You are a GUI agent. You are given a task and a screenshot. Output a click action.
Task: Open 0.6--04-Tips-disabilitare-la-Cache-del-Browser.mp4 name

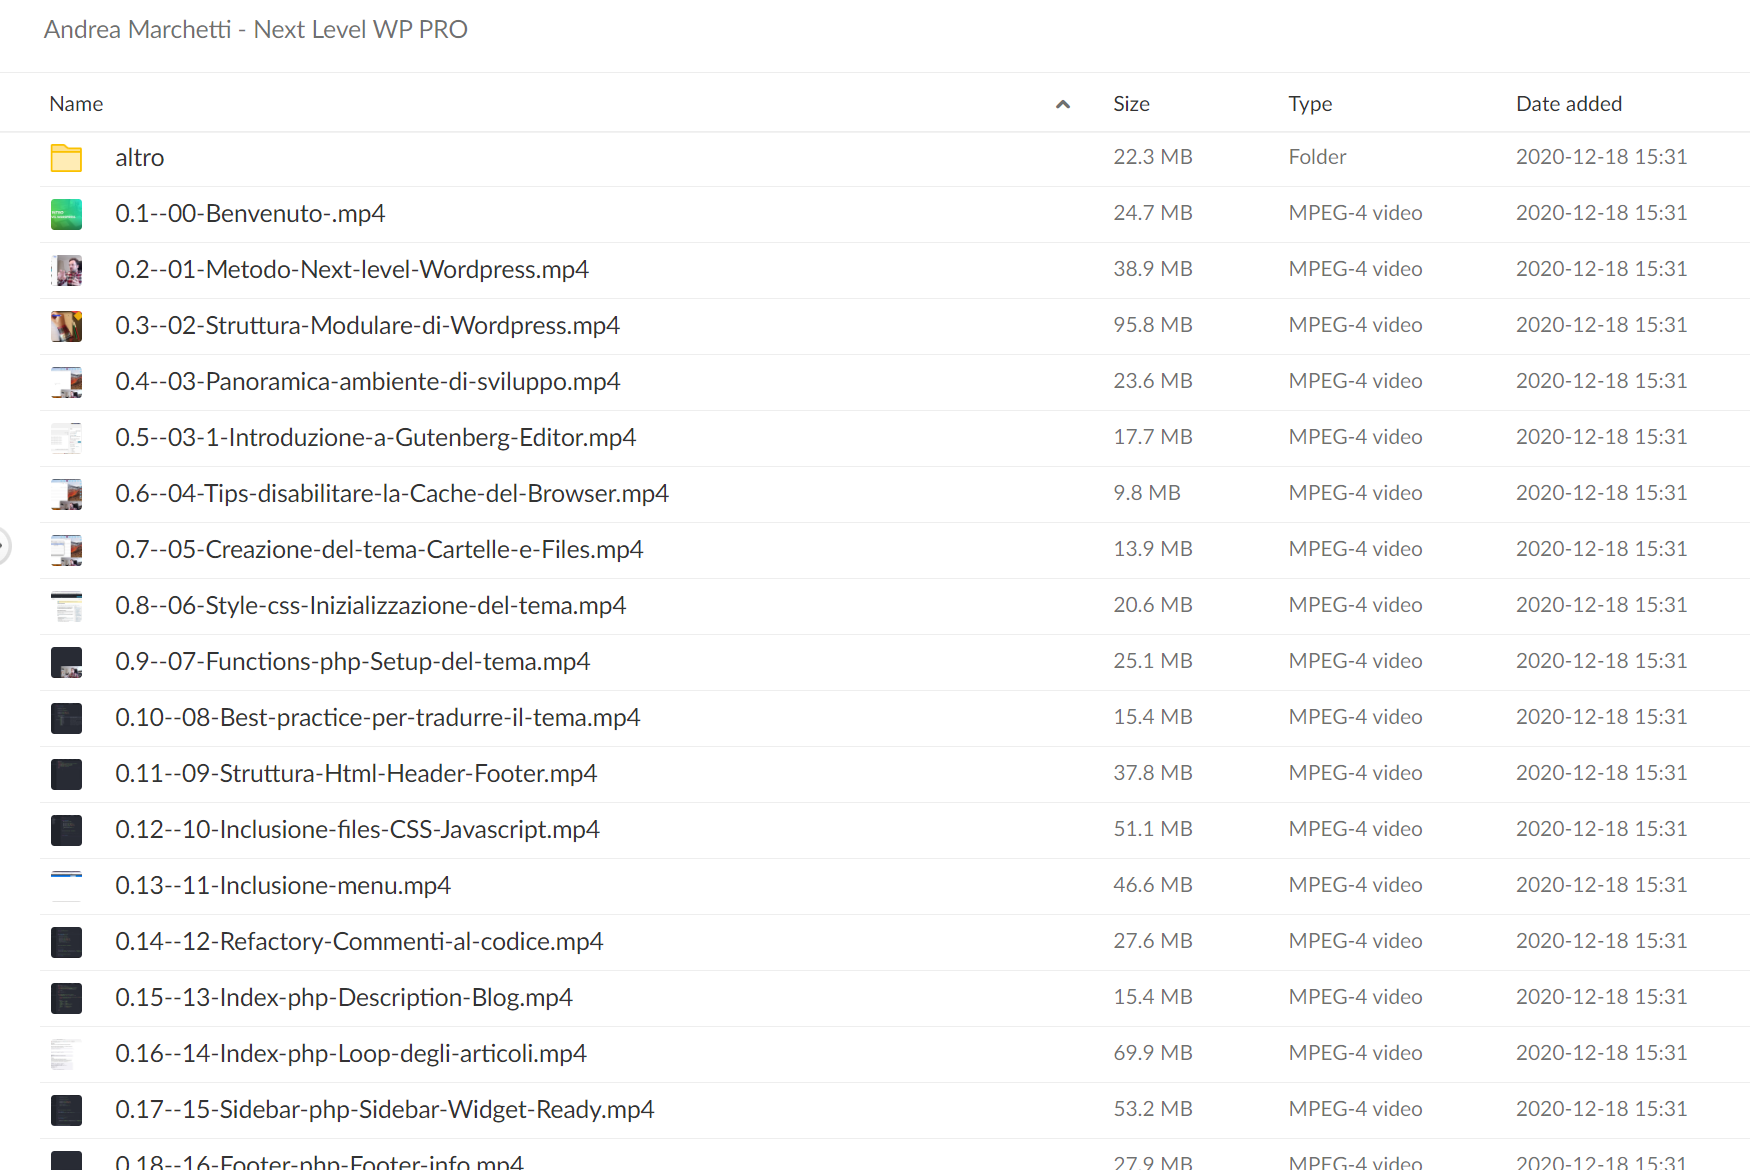point(392,494)
